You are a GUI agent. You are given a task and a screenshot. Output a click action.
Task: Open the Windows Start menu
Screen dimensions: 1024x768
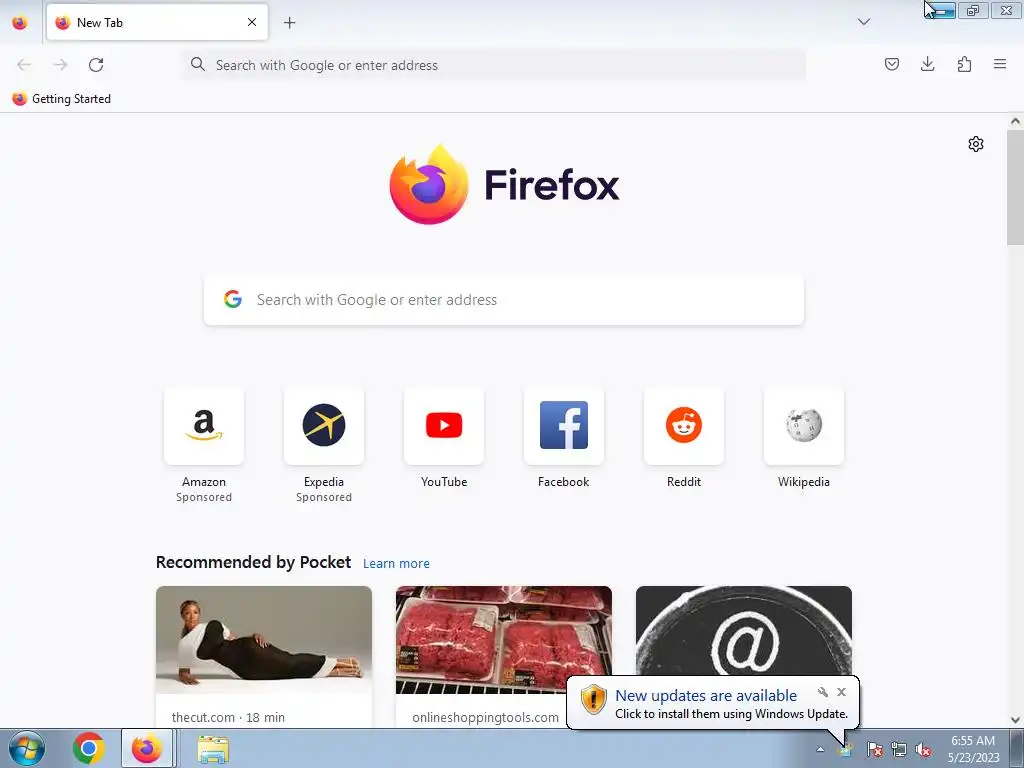coord(27,748)
